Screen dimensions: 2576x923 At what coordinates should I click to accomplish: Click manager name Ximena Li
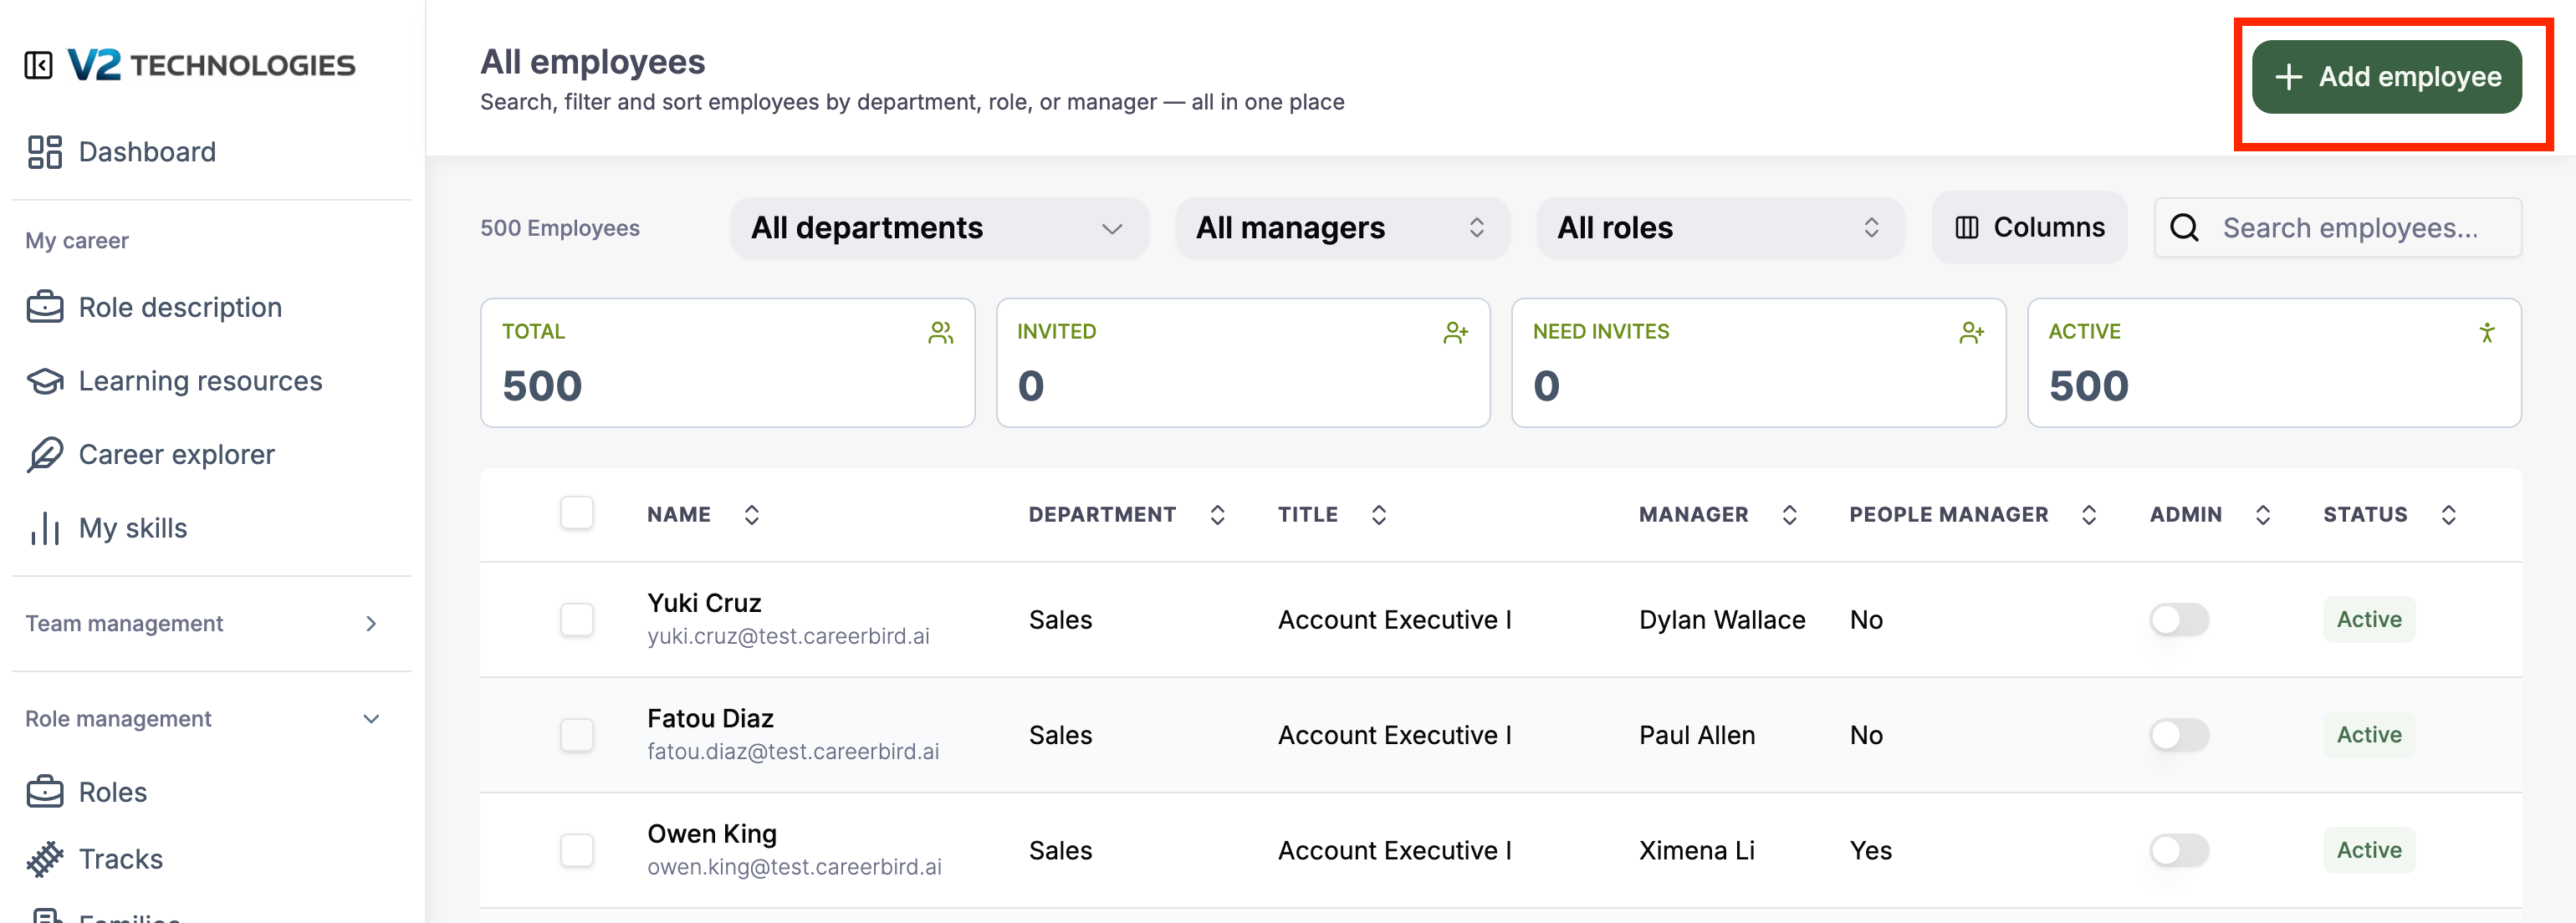pyautogui.click(x=1697, y=850)
